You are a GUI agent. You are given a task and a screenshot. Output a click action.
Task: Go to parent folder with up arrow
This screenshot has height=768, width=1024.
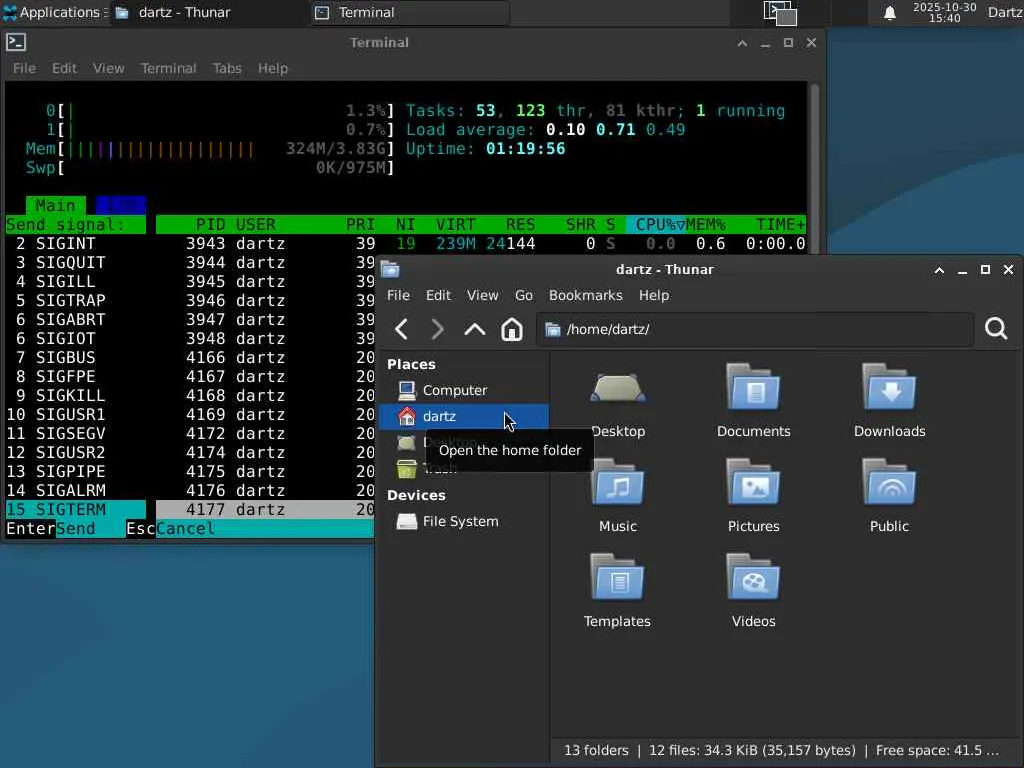coord(474,329)
